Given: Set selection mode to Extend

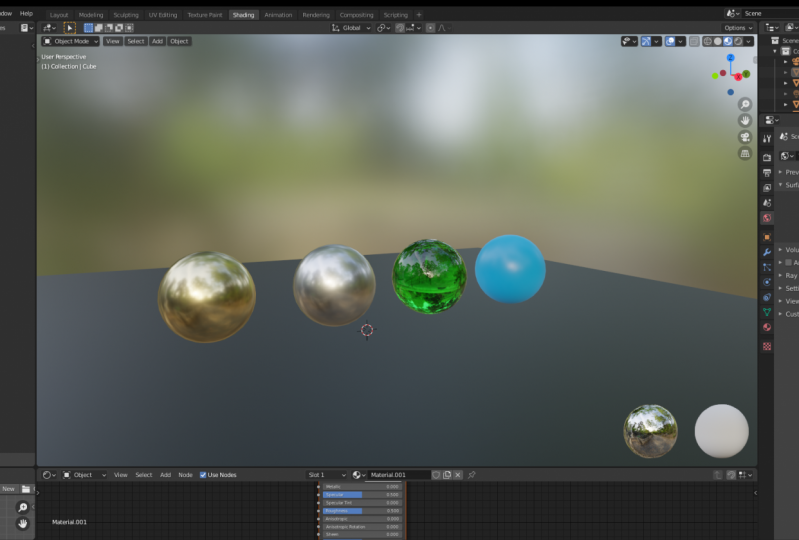Looking at the screenshot, I should click(x=98, y=28).
